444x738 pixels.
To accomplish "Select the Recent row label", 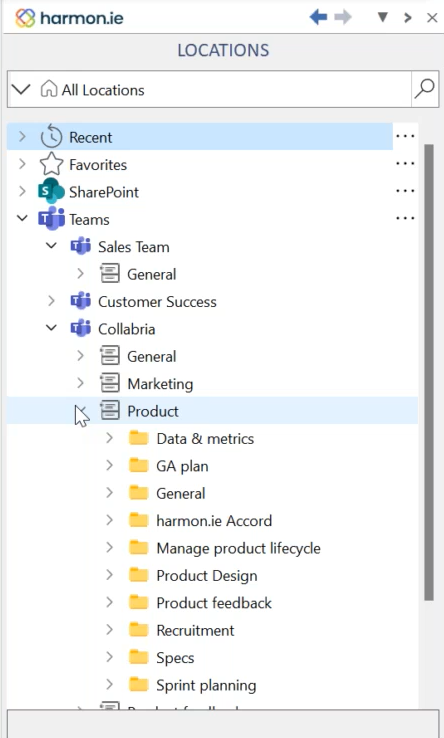I will tap(90, 137).
